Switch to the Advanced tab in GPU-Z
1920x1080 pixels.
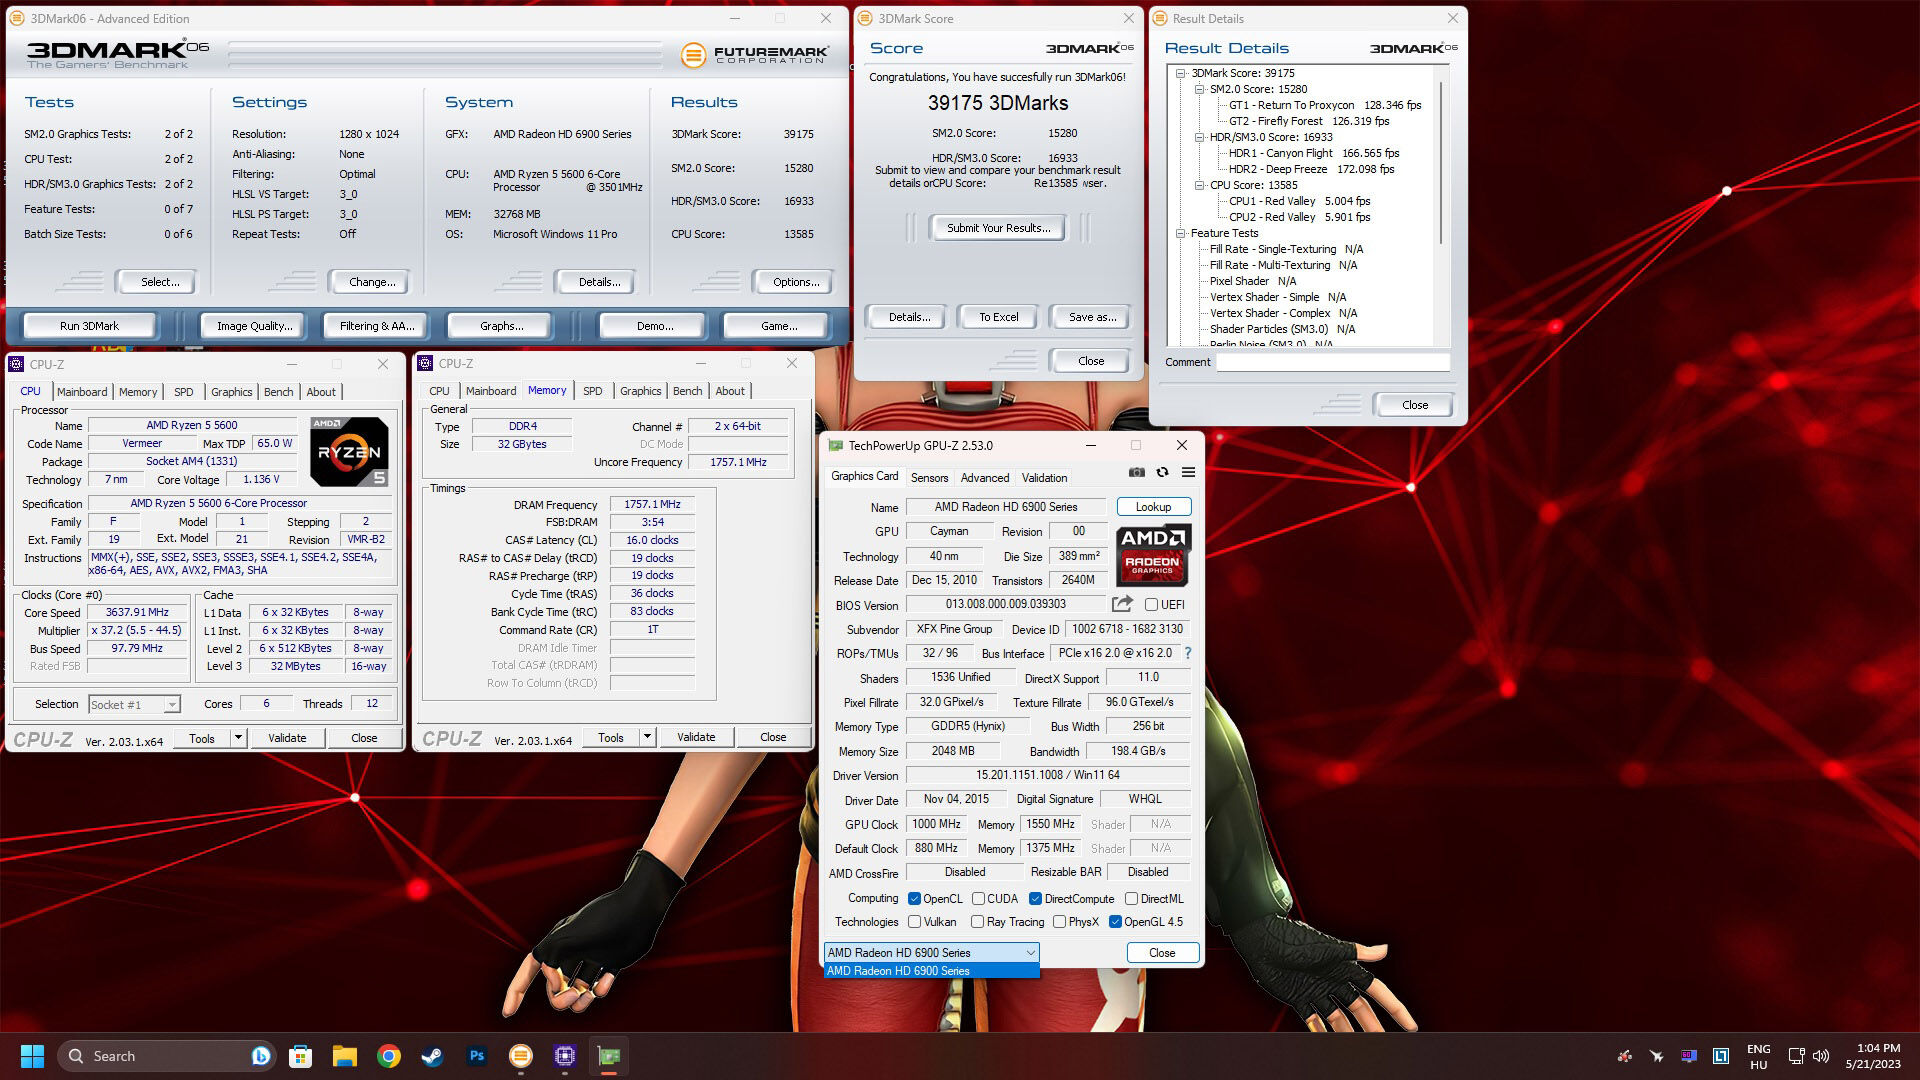pyautogui.click(x=985, y=478)
